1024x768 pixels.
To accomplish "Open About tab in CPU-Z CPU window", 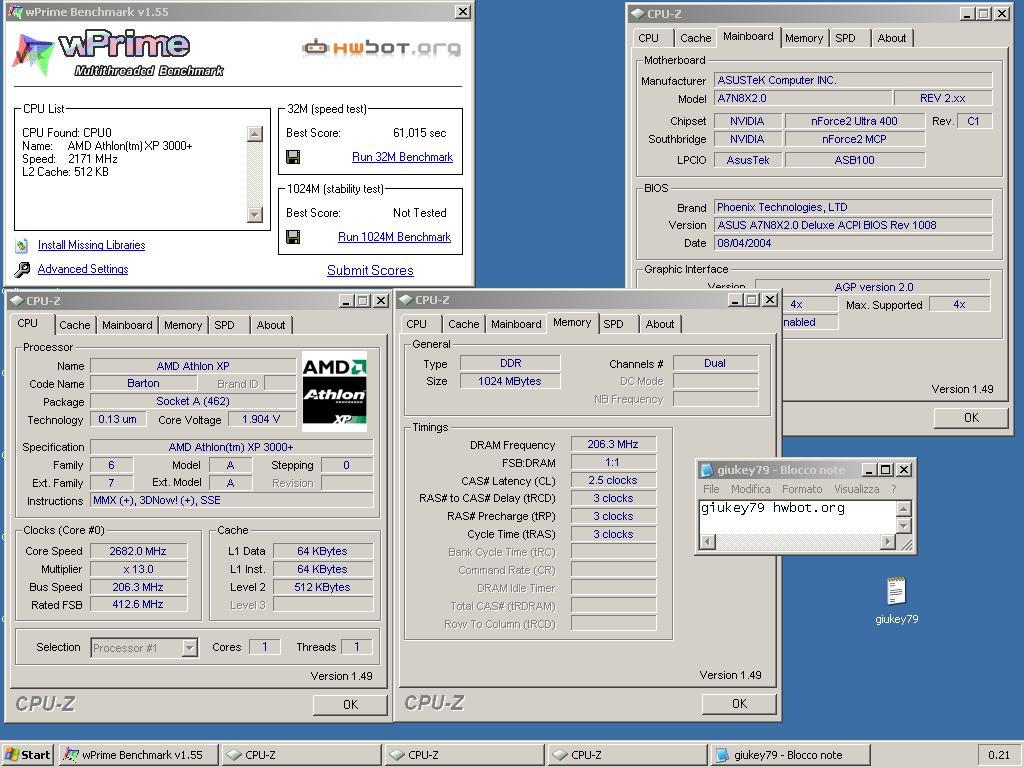I will [270, 325].
